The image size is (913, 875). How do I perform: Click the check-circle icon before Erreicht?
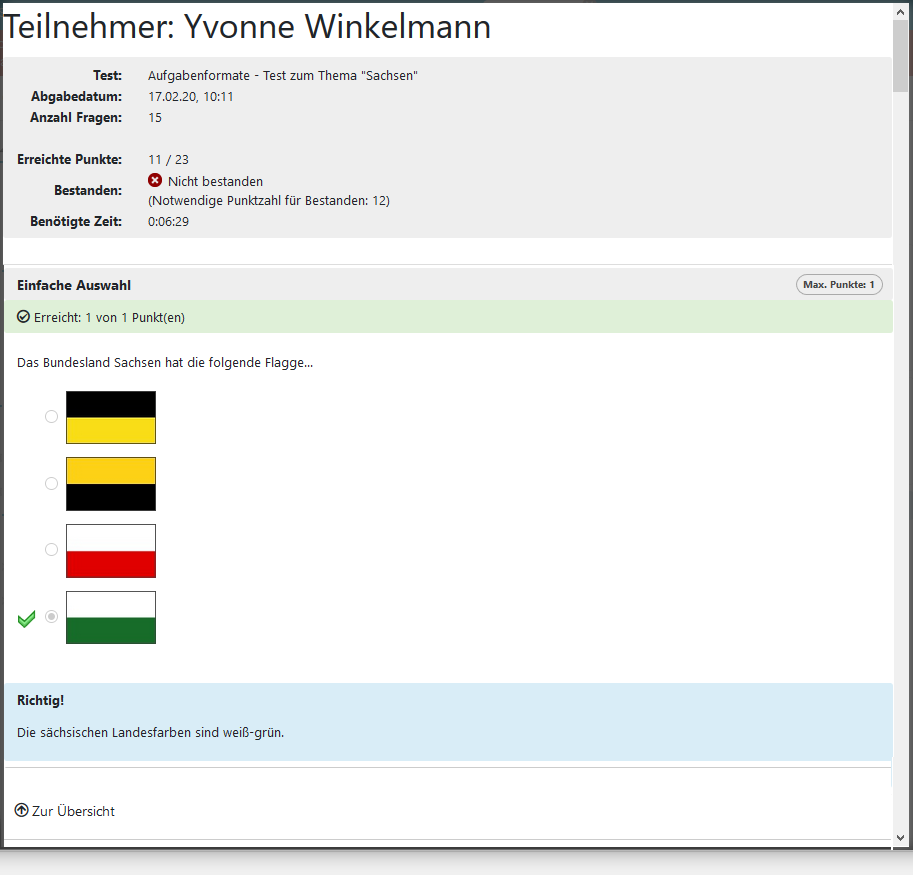click(24, 317)
